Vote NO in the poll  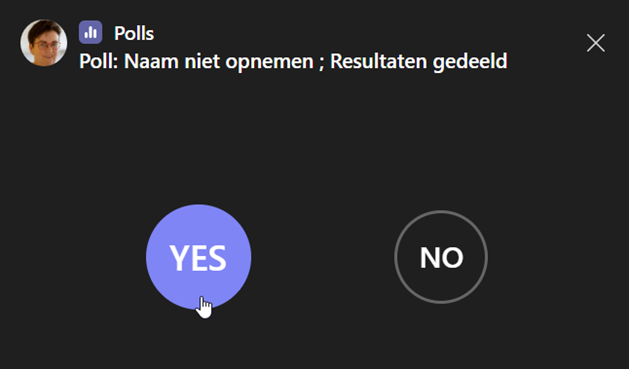pos(441,257)
